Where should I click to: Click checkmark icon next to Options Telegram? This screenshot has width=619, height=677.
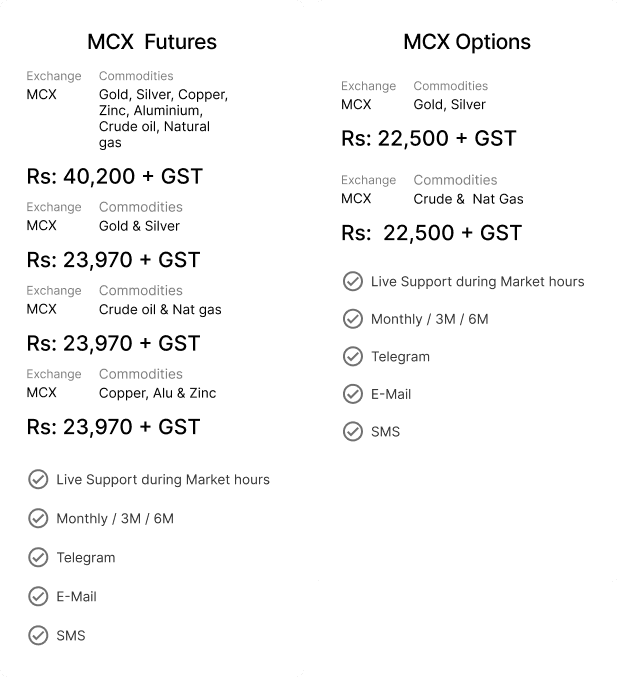(x=353, y=357)
